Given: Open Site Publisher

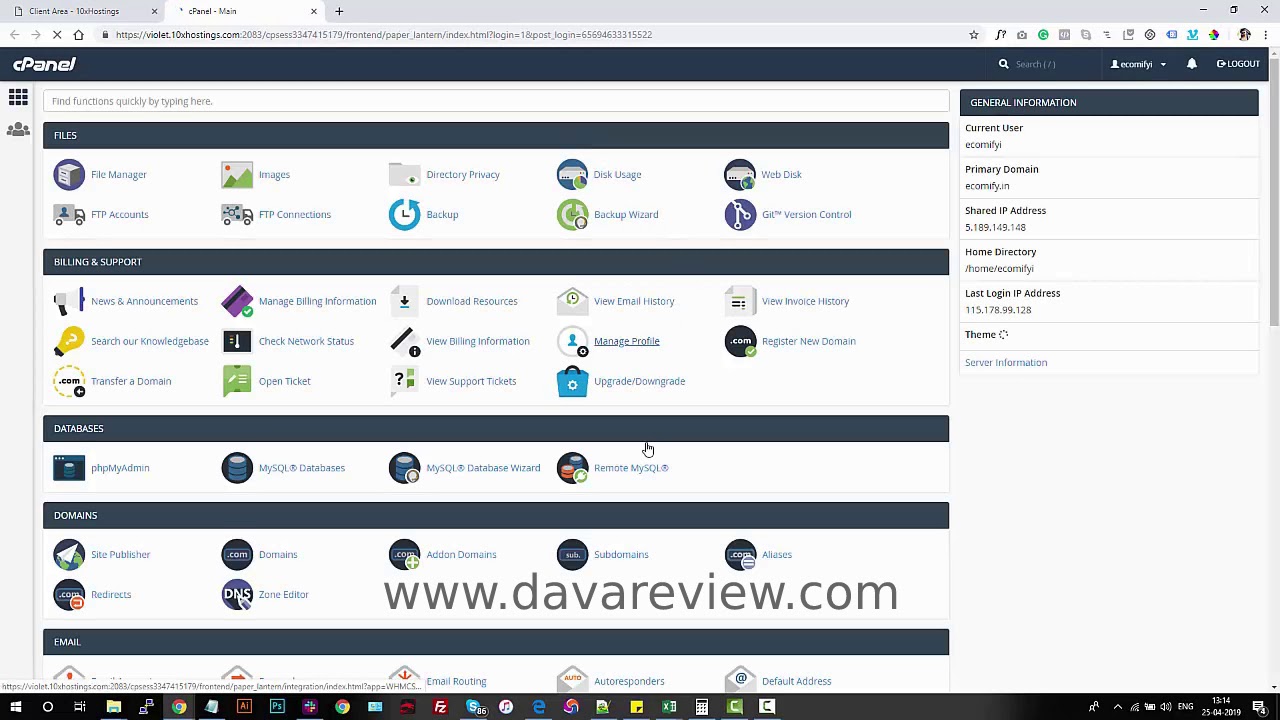Looking at the screenshot, I should (120, 554).
